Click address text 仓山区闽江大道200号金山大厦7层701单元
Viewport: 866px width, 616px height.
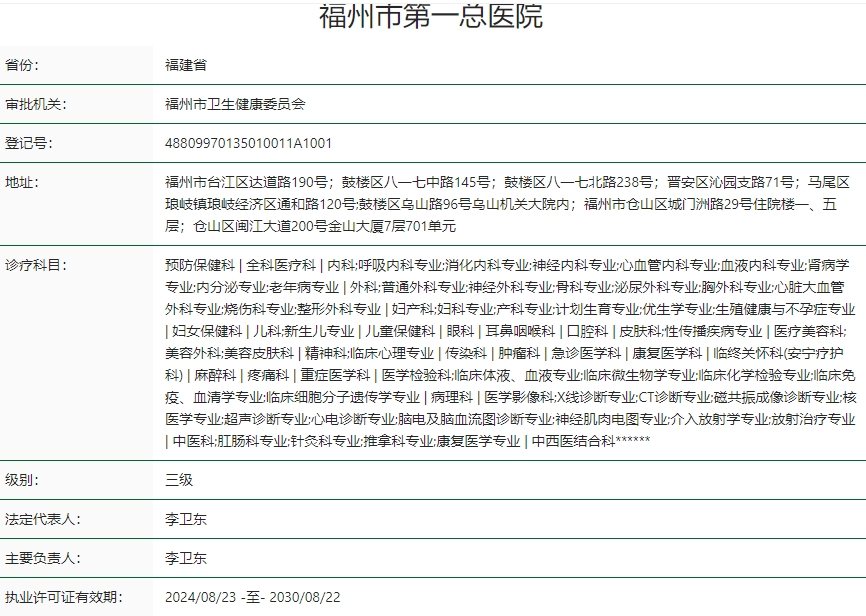click(325, 226)
